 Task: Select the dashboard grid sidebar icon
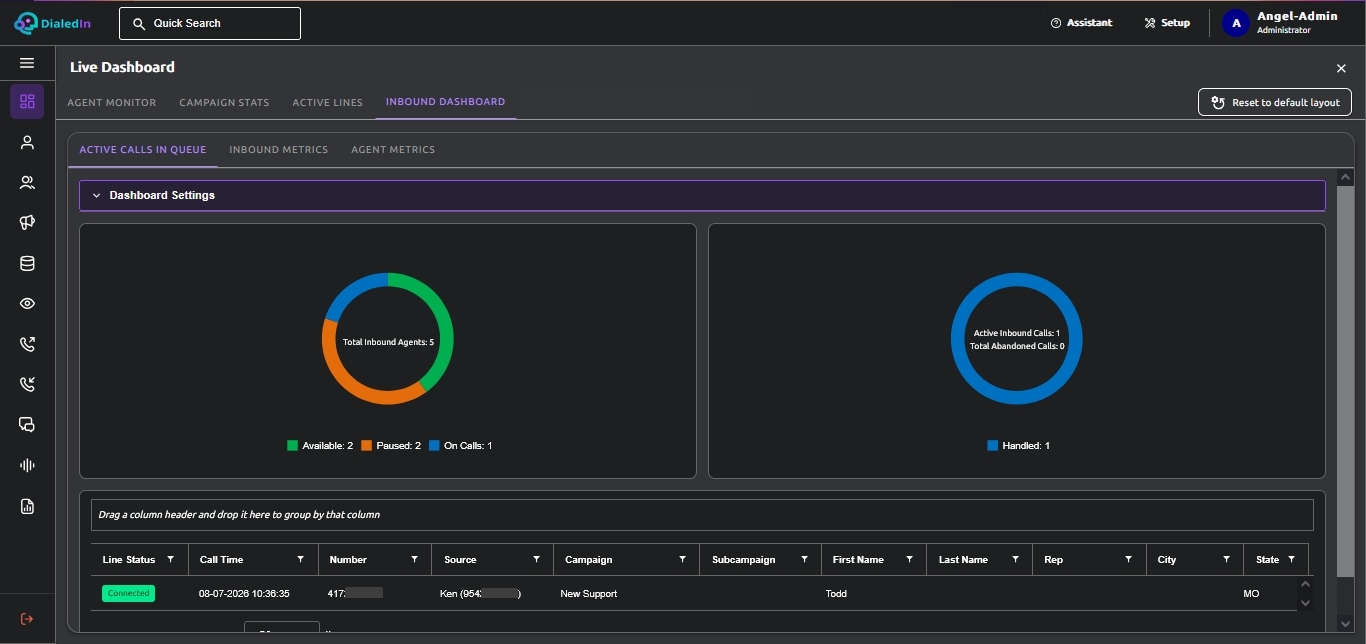(27, 102)
